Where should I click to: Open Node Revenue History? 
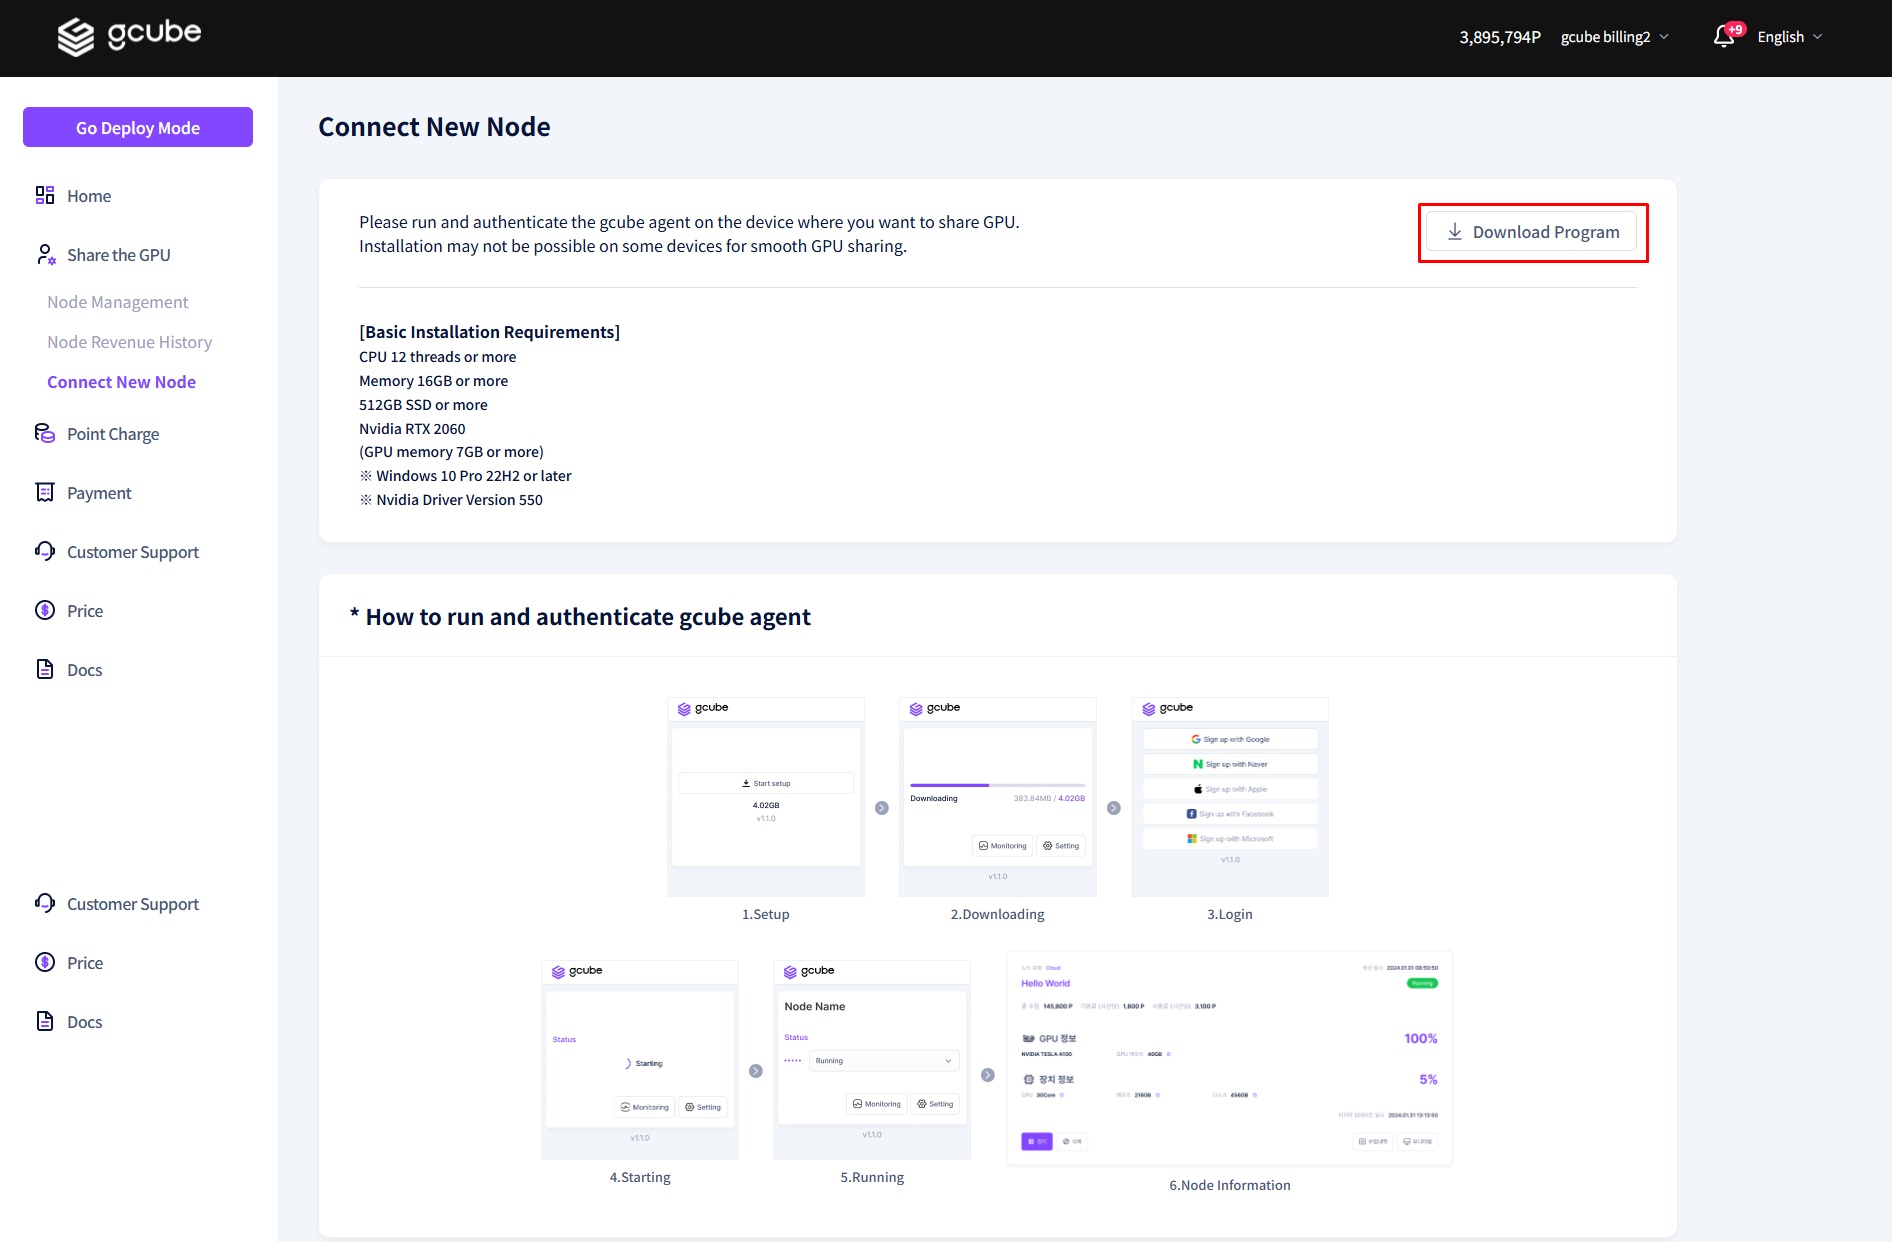pos(129,341)
